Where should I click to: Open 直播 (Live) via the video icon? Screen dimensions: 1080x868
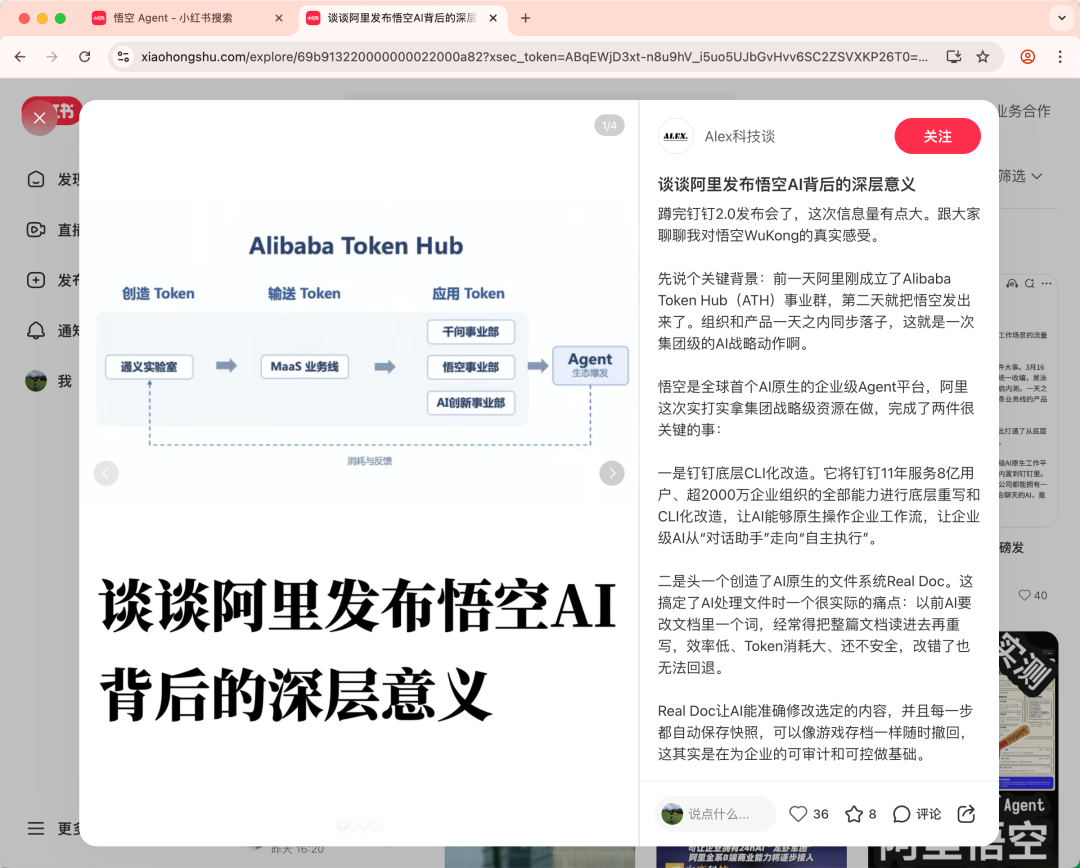click(x=36, y=230)
